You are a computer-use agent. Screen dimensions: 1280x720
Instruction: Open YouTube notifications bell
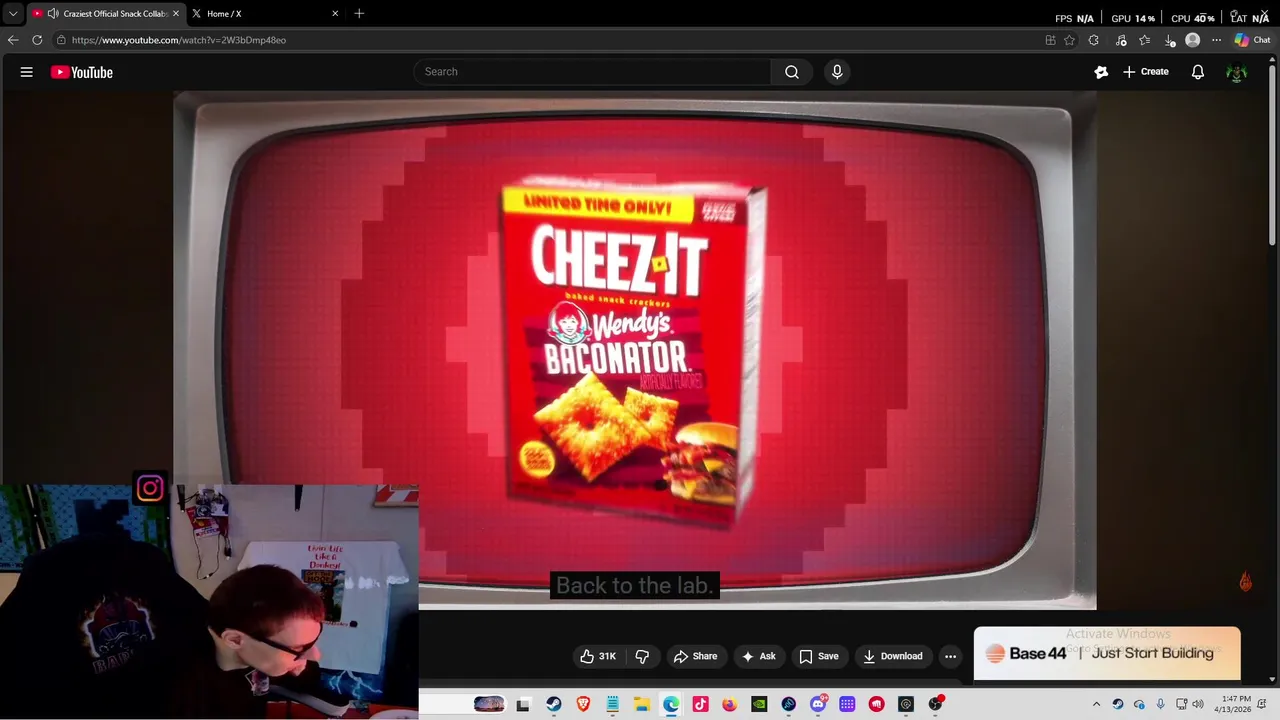(1198, 72)
